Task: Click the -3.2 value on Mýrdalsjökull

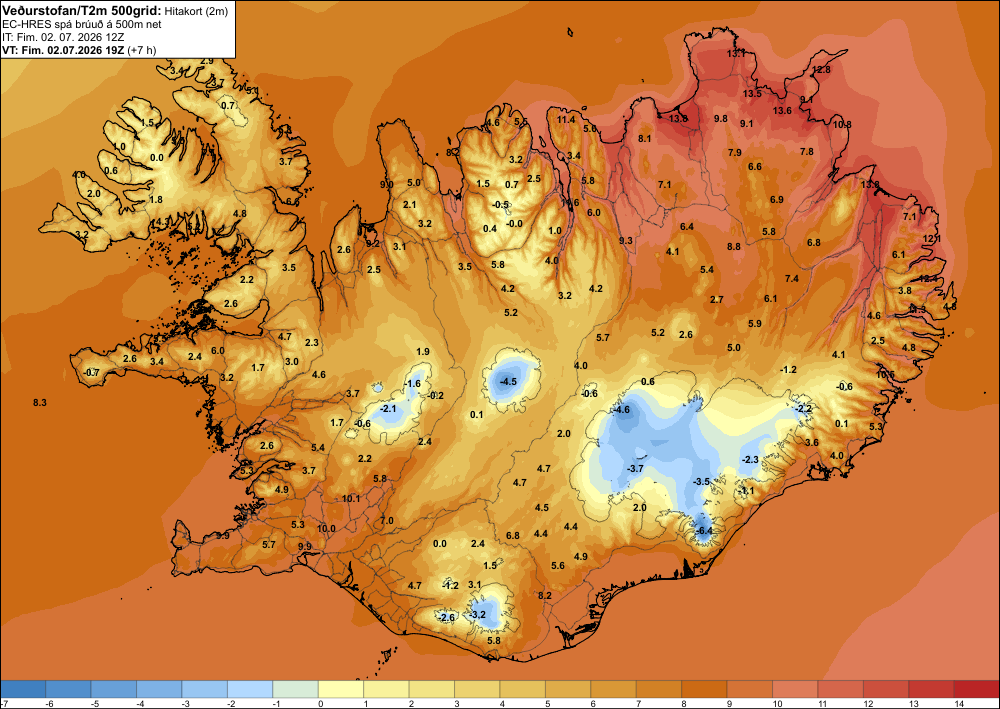Action: tap(478, 615)
